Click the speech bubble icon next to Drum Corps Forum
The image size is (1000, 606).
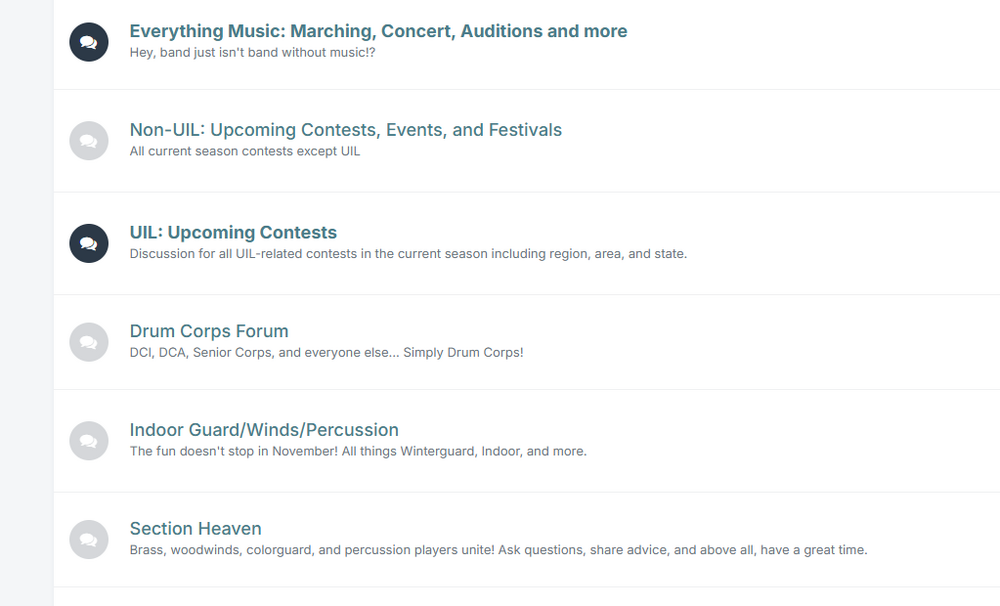88,341
